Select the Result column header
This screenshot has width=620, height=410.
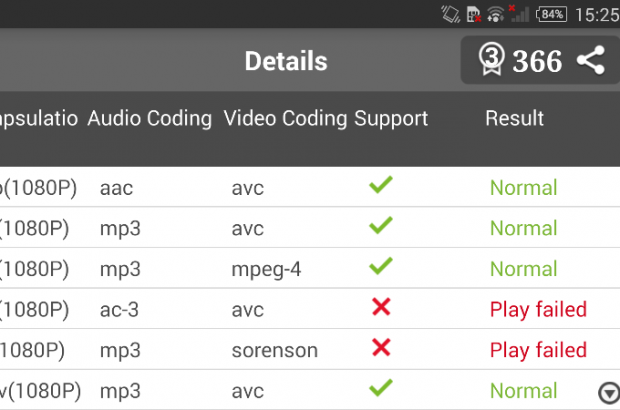[x=514, y=118]
